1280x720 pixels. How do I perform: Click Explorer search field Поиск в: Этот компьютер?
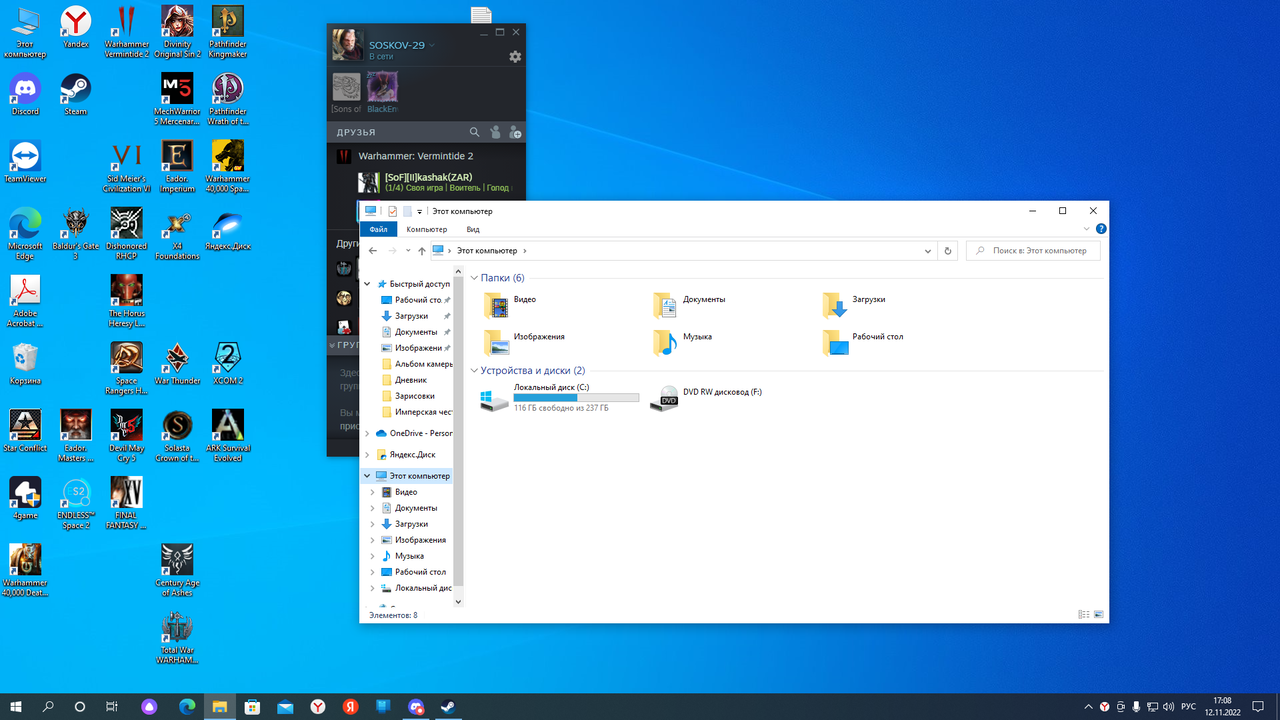point(1033,251)
